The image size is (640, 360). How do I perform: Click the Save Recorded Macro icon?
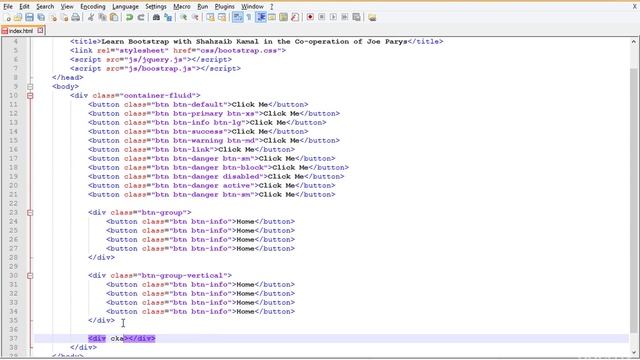pyautogui.click(x=356, y=17)
